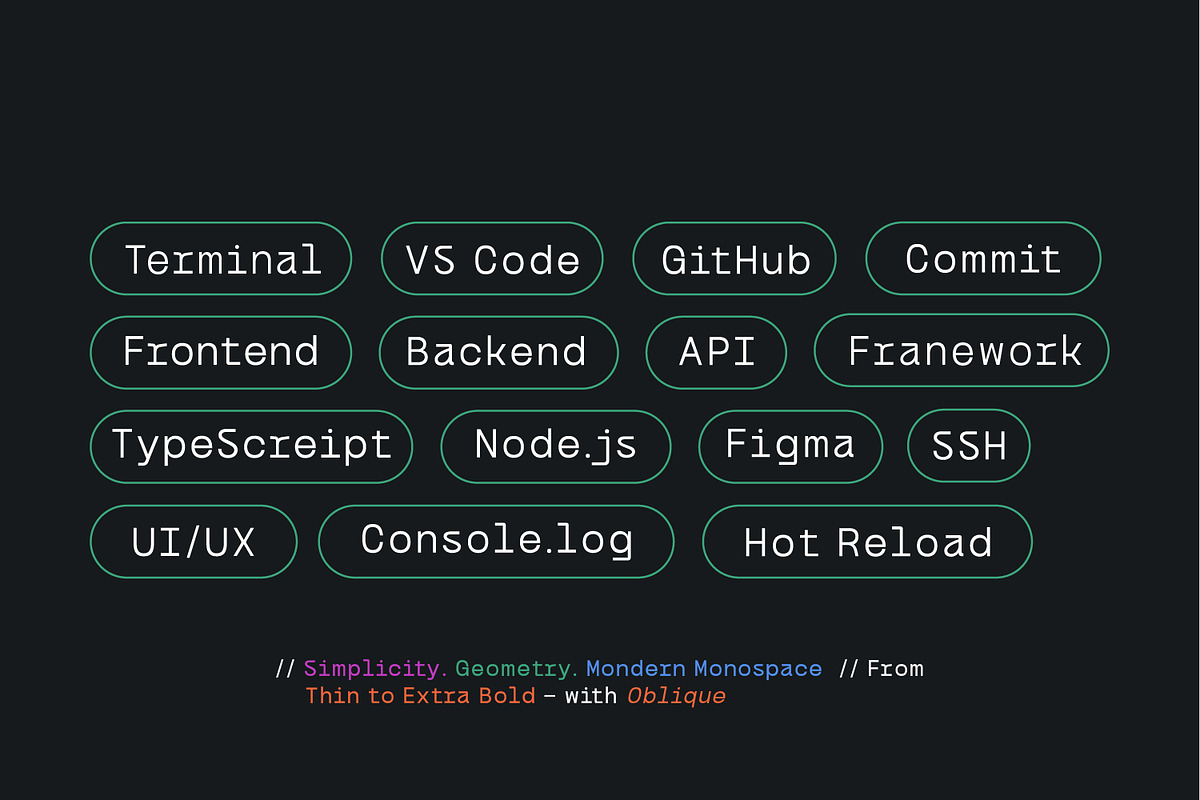Click the GitHub pill label

pyautogui.click(x=735, y=259)
